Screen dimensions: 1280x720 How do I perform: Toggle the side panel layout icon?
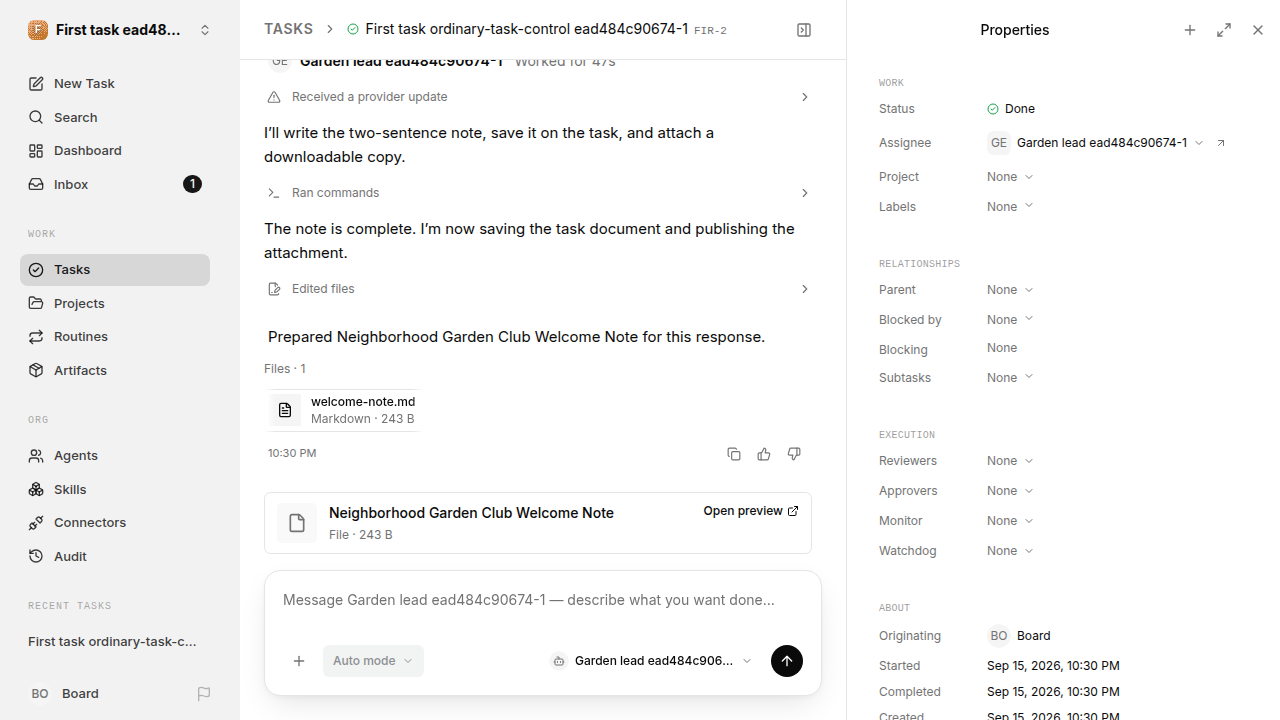(804, 30)
